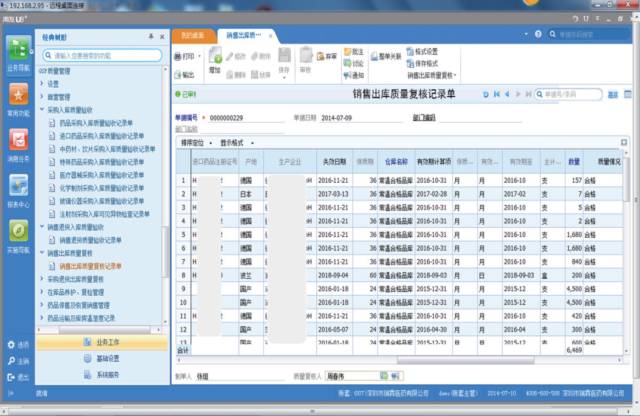Viewport: 640px width, 416px height.
Task: Click the pencil modify icon
Action: pos(230,56)
